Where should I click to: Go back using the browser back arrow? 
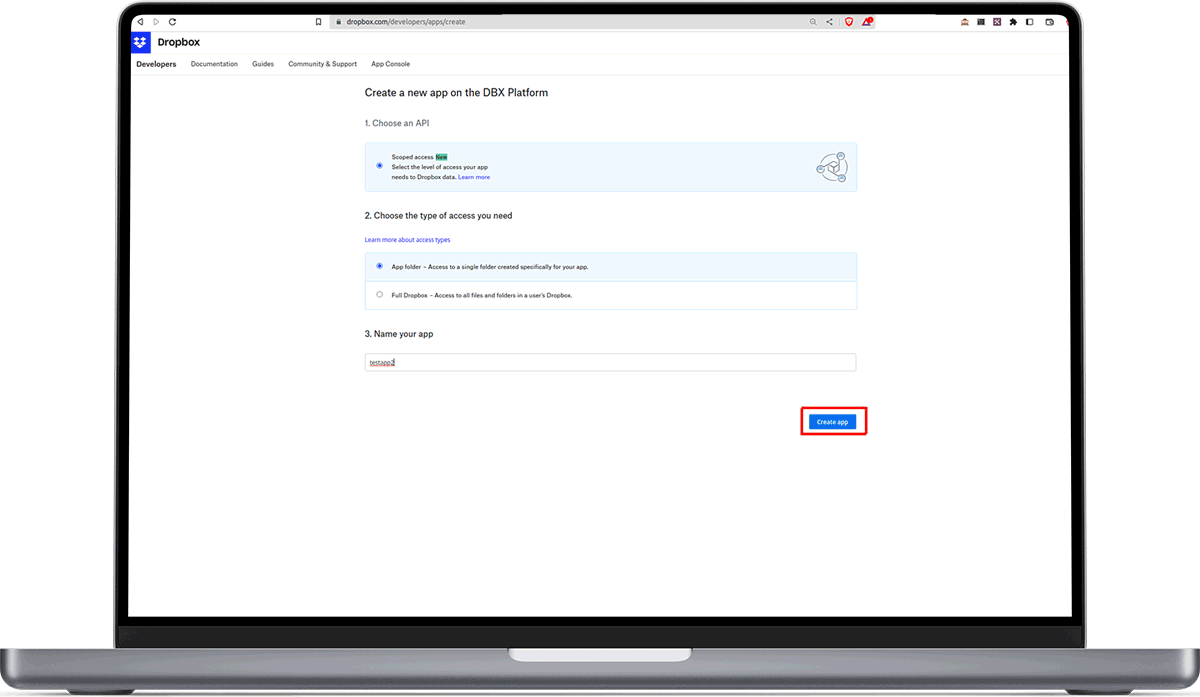tap(140, 21)
